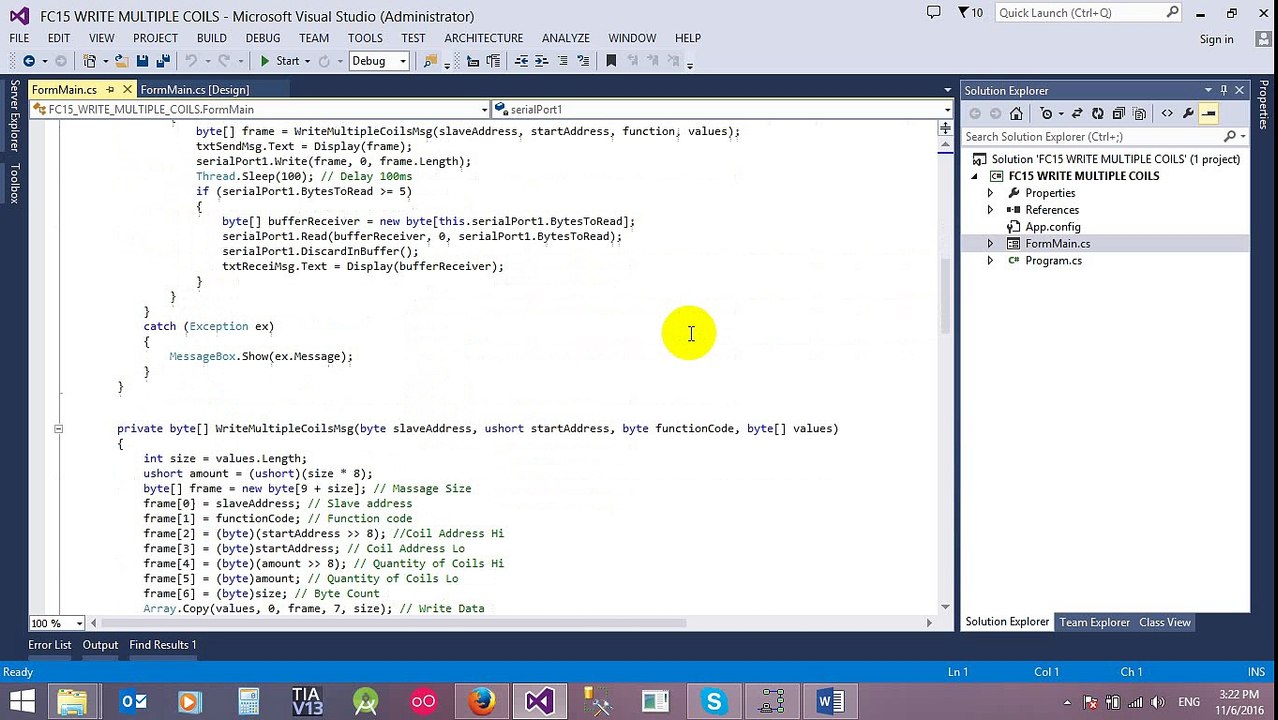Toggle auto-hide pin on Solution Explorer panel

click(x=1223, y=90)
